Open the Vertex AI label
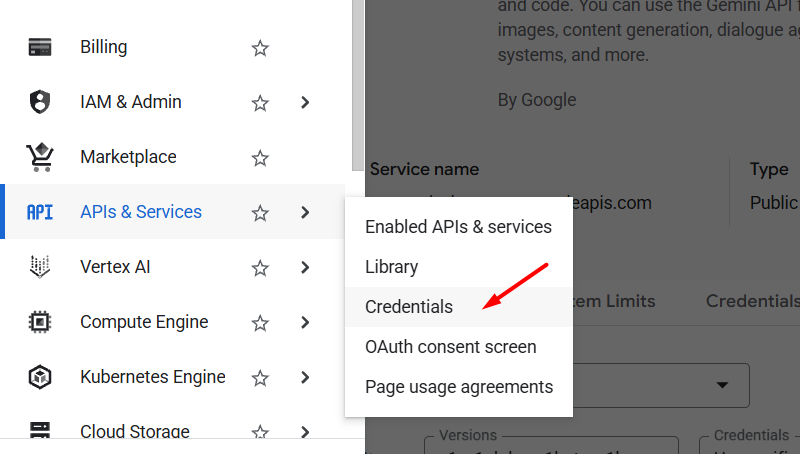Screen dimensions: 800x454 pyautogui.click(x=115, y=267)
